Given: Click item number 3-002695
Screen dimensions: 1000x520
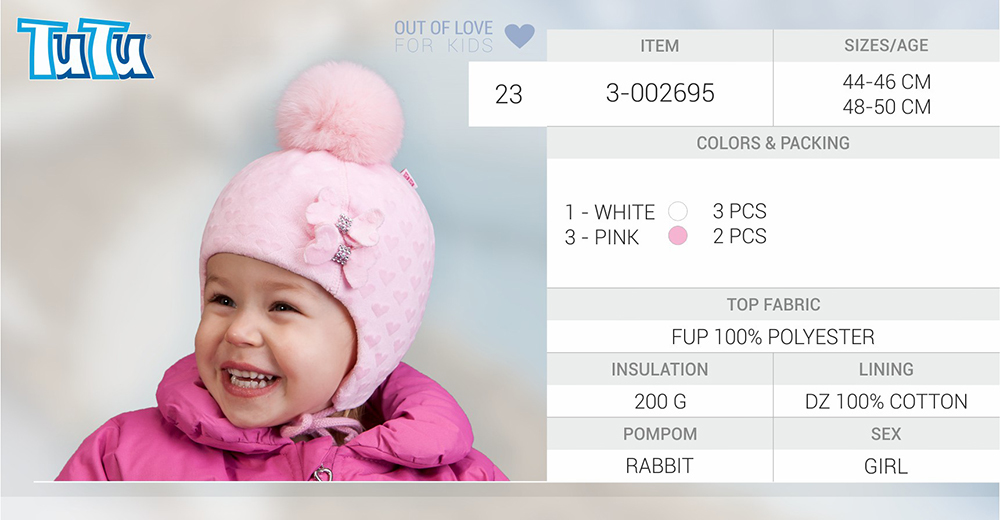Looking at the screenshot, I should (x=660, y=94).
